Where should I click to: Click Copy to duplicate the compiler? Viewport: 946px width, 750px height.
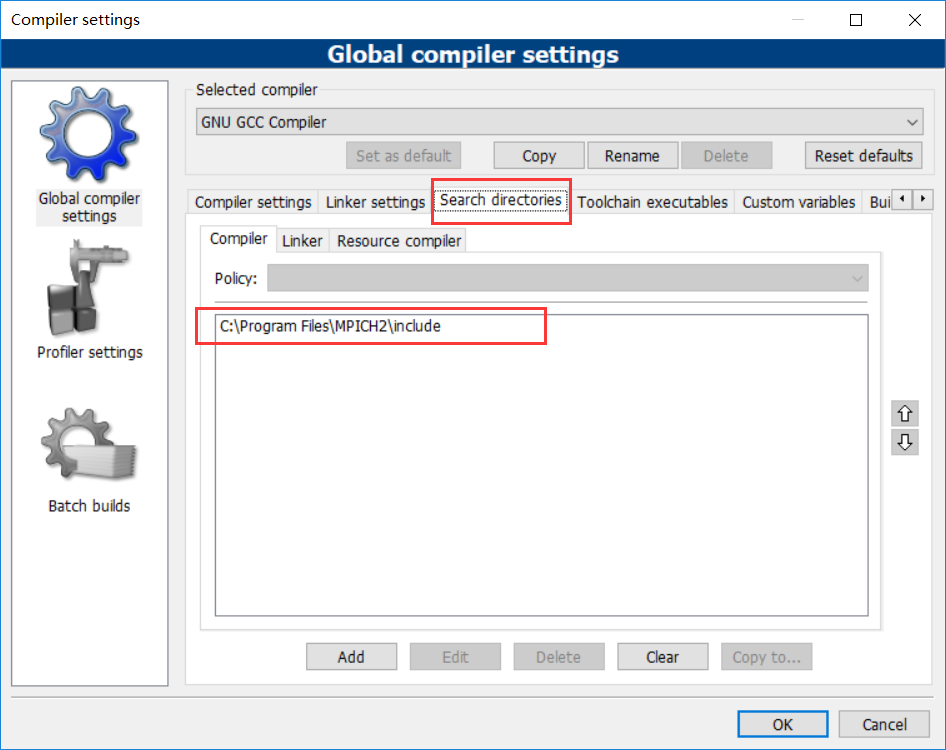(538, 155)
